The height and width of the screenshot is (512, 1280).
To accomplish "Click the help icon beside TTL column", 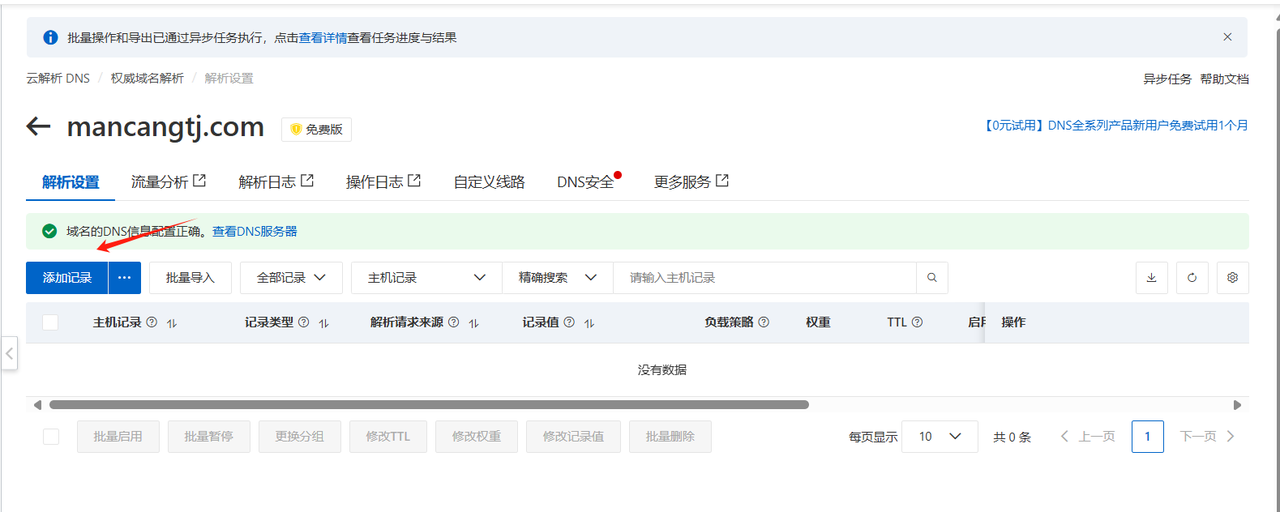I will (917, 323).
